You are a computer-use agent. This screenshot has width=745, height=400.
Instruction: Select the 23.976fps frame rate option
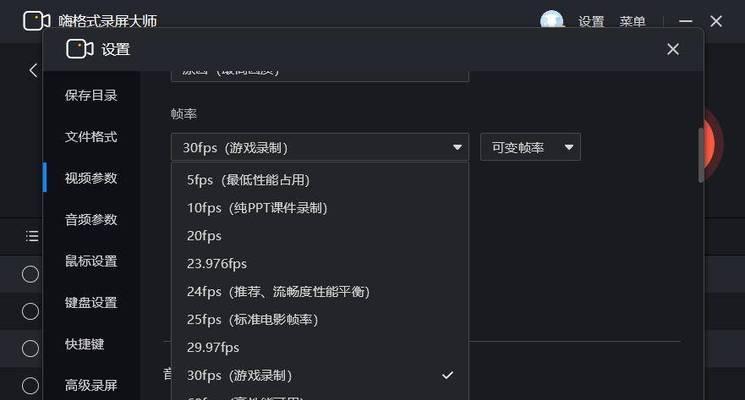click(320, 264)
